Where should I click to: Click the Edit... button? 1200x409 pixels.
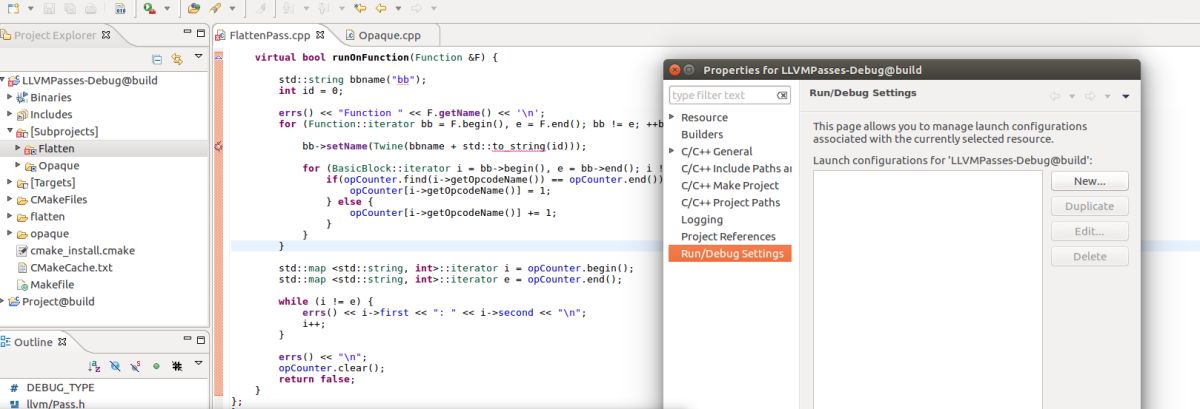[x=1089, y=231]
